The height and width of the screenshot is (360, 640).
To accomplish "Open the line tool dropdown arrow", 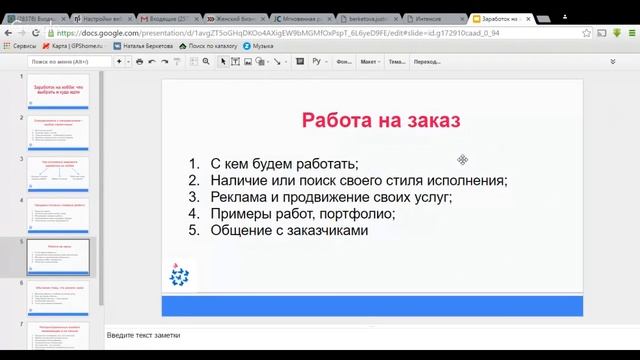I will pyautogui.click(x=286, y=62).
